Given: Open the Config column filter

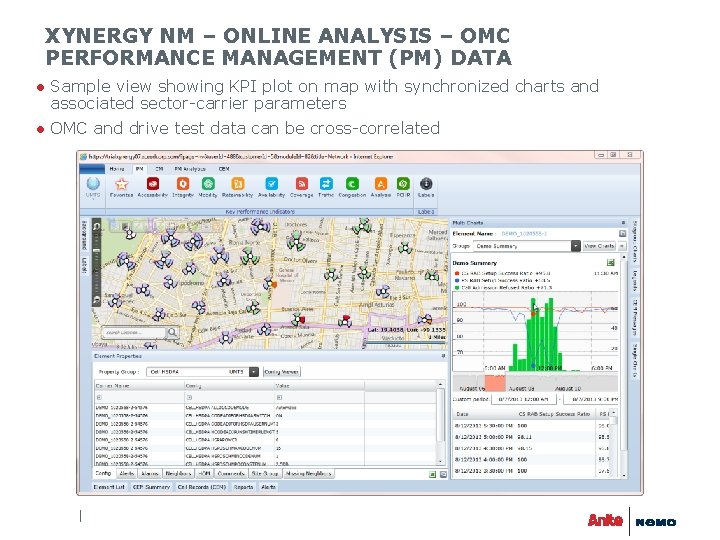Looking at the screenshot, I should (x=189, y=398).
